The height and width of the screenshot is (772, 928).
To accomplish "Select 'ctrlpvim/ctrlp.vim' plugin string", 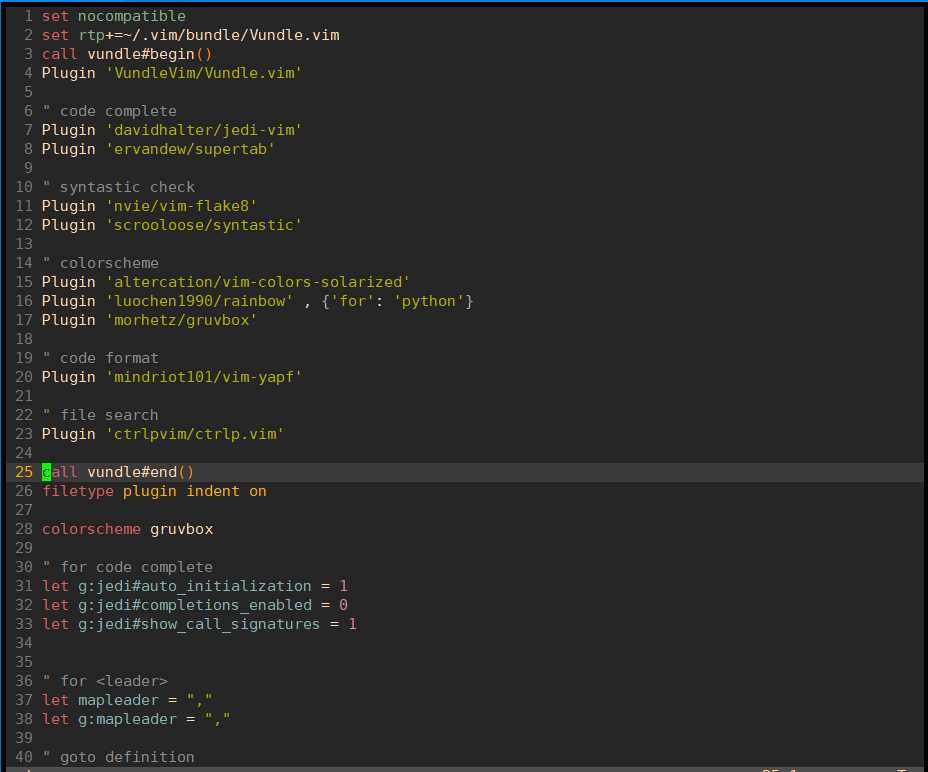I will 195,434.
